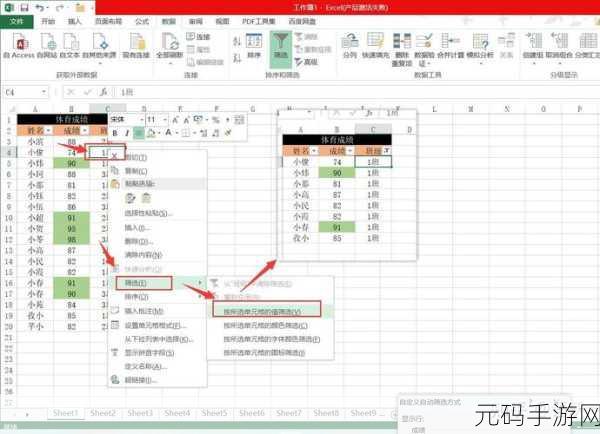600x434 pixels.
Task: Click the Undo icon in quick access toolbar
Action: tap(40, 7)
